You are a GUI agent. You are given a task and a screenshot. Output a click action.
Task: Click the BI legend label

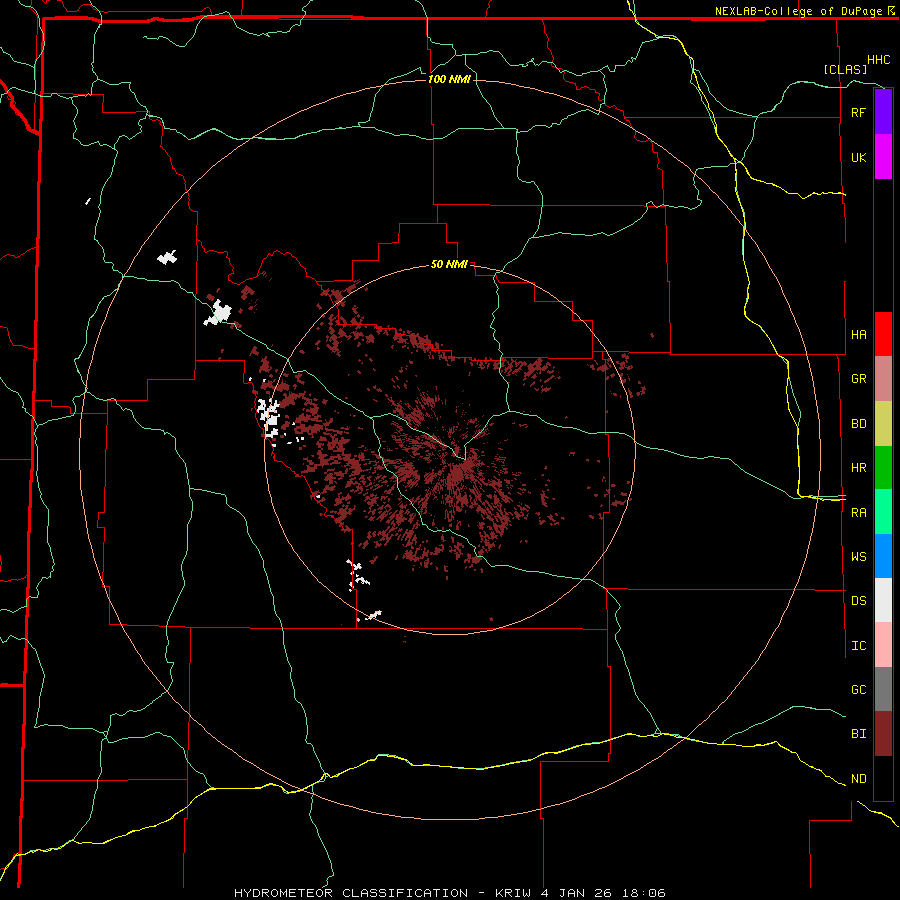858,734
